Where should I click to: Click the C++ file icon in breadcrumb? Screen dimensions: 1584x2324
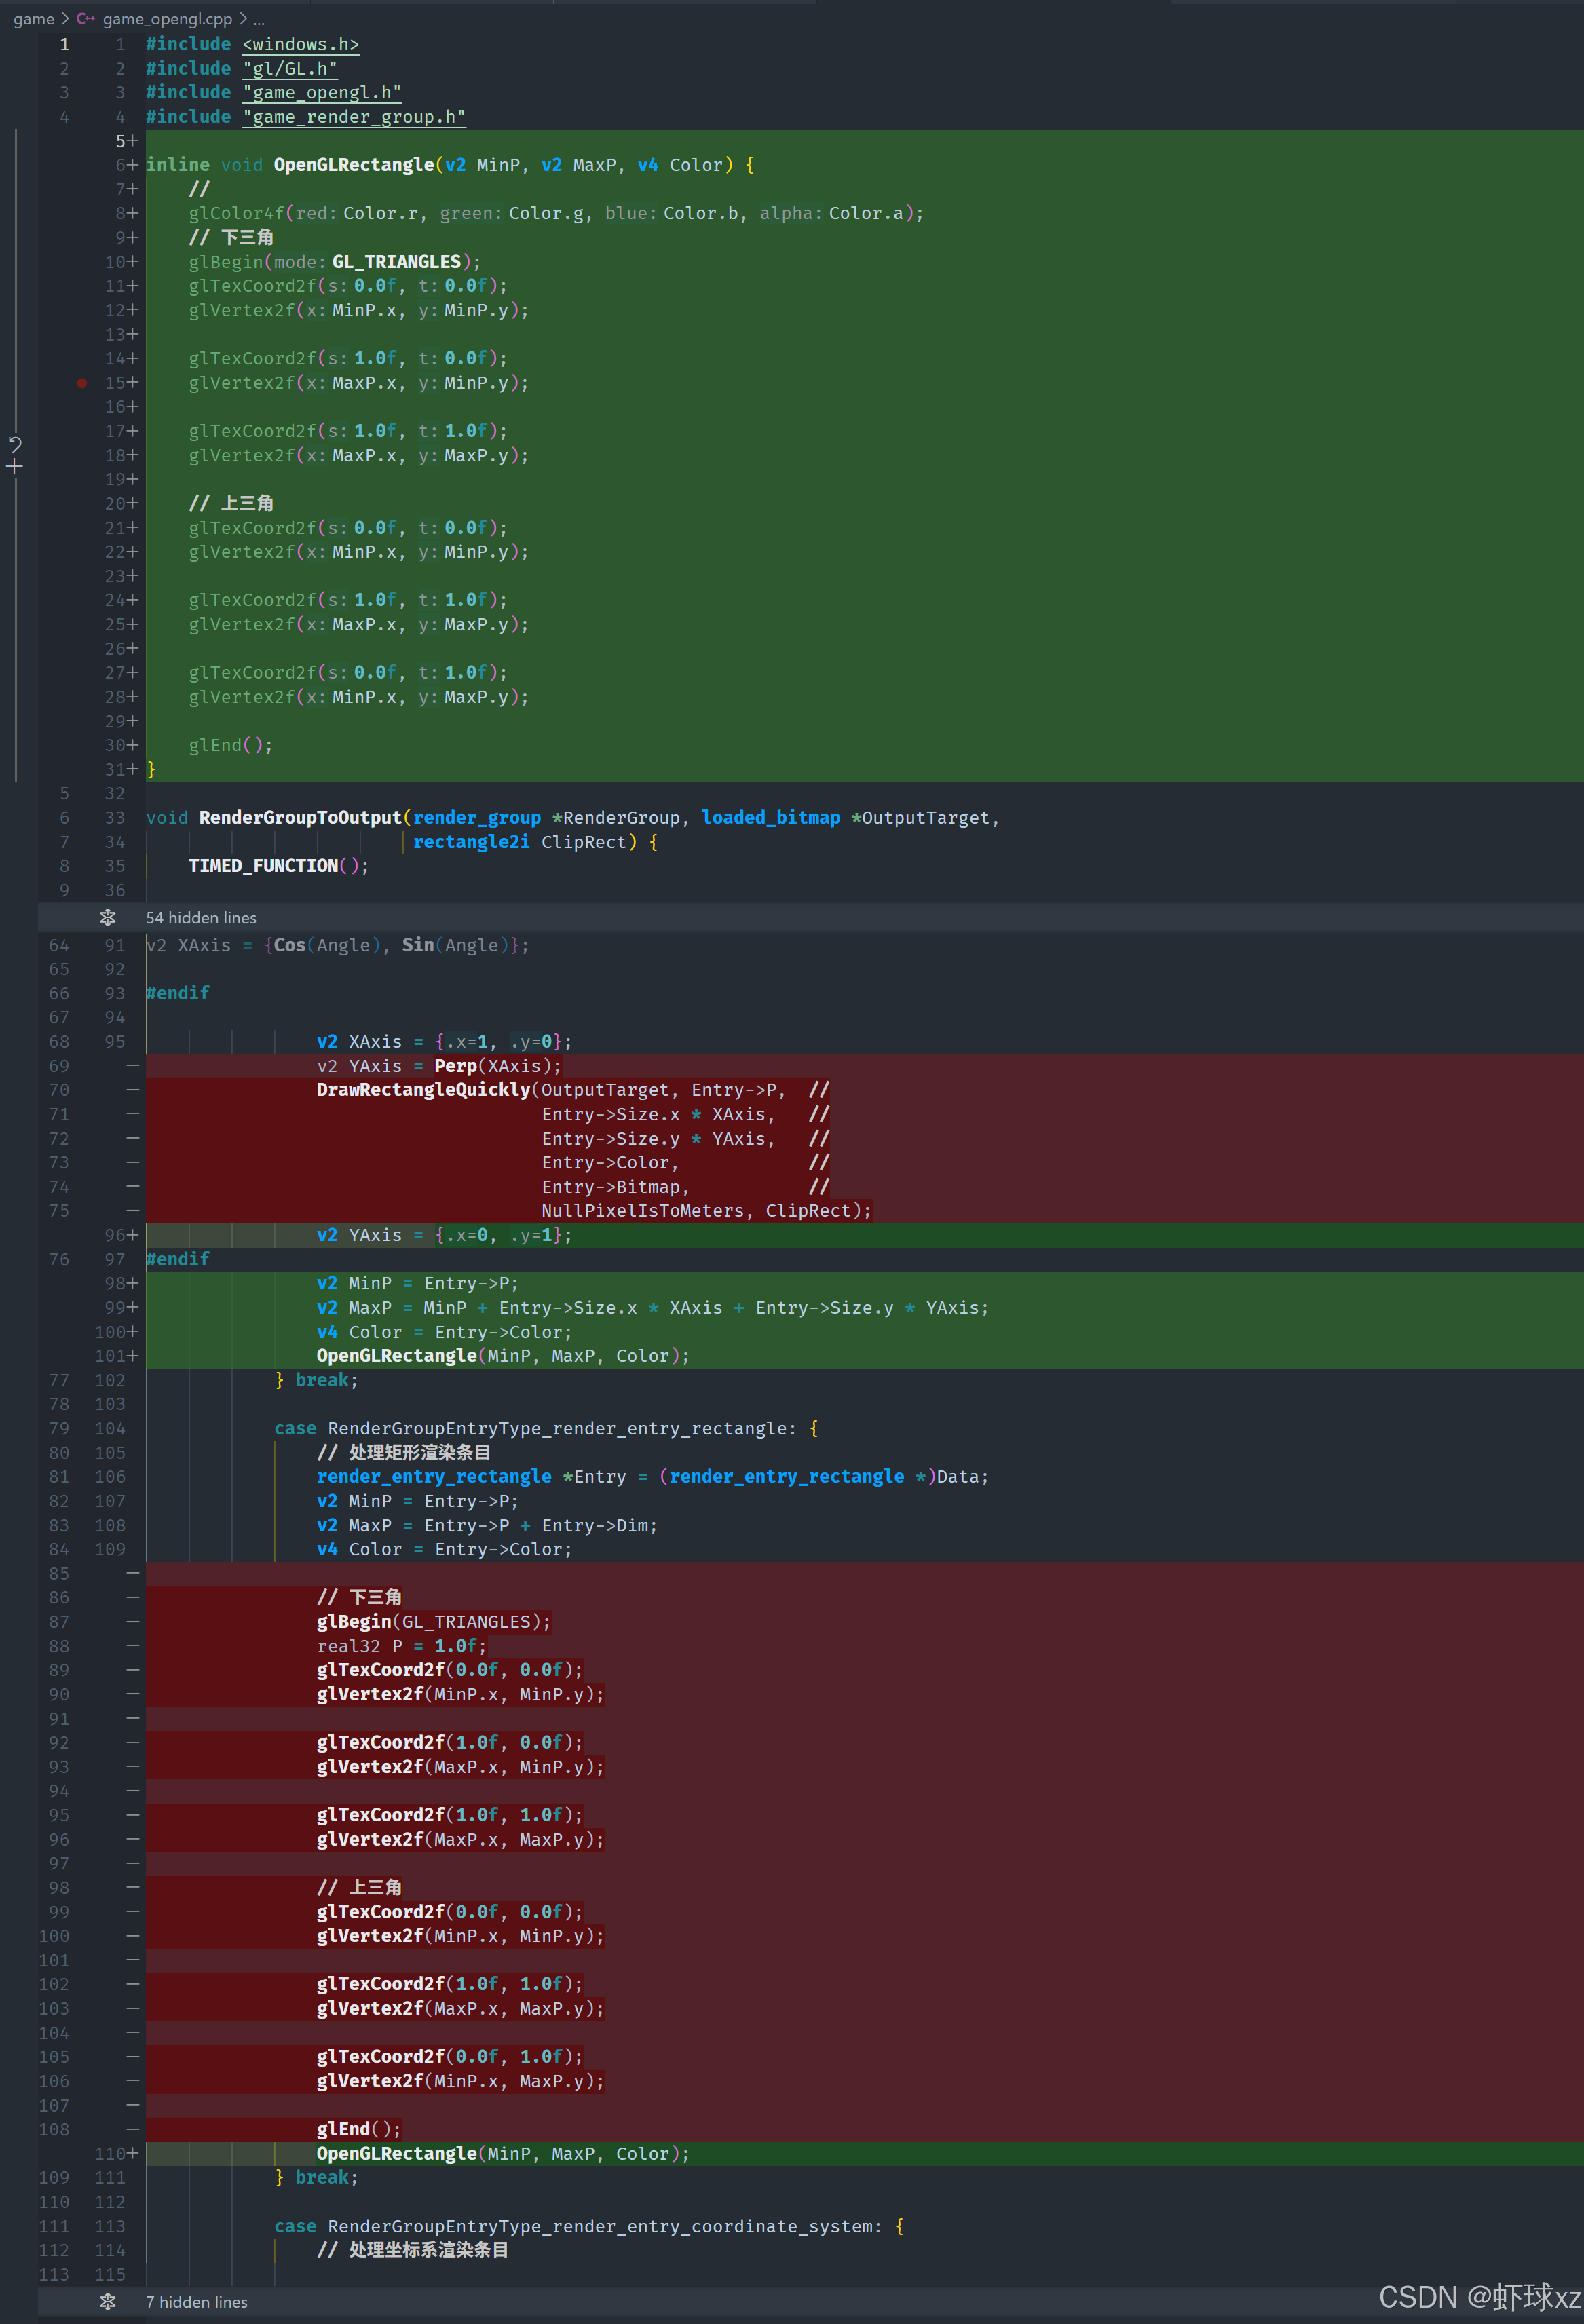86,19
